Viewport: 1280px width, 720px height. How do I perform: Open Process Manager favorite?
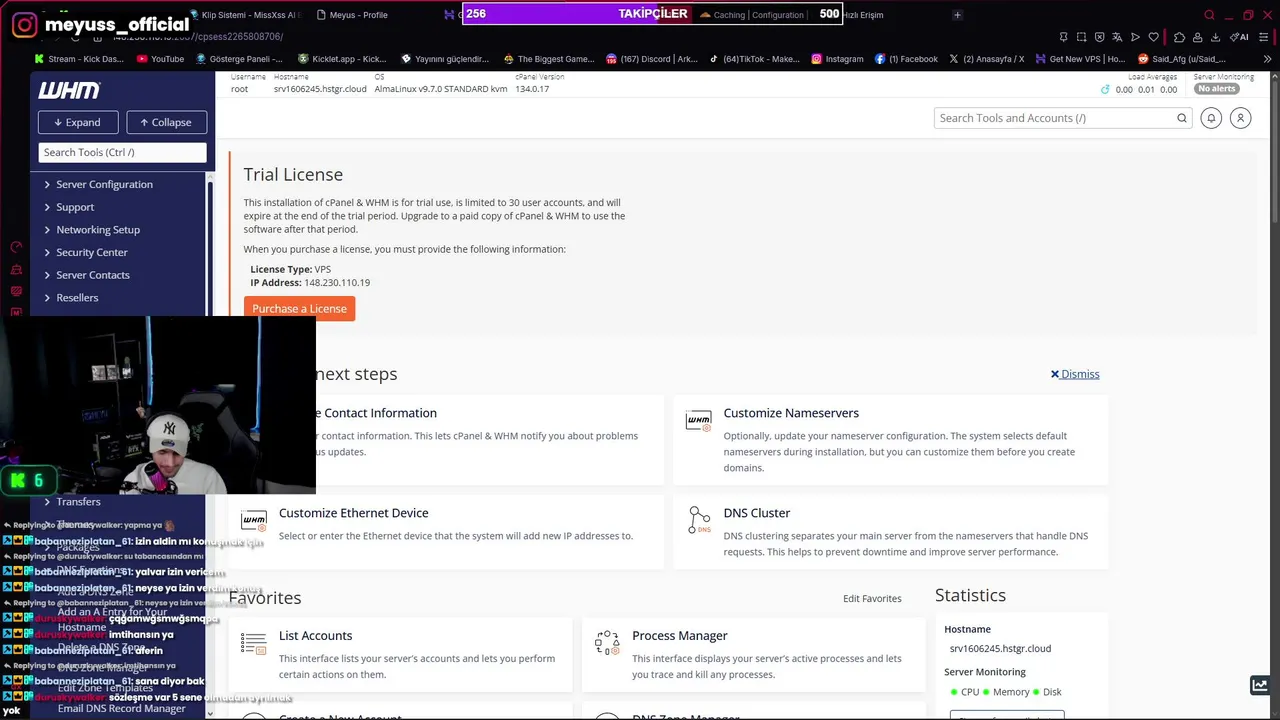point(679,636)
